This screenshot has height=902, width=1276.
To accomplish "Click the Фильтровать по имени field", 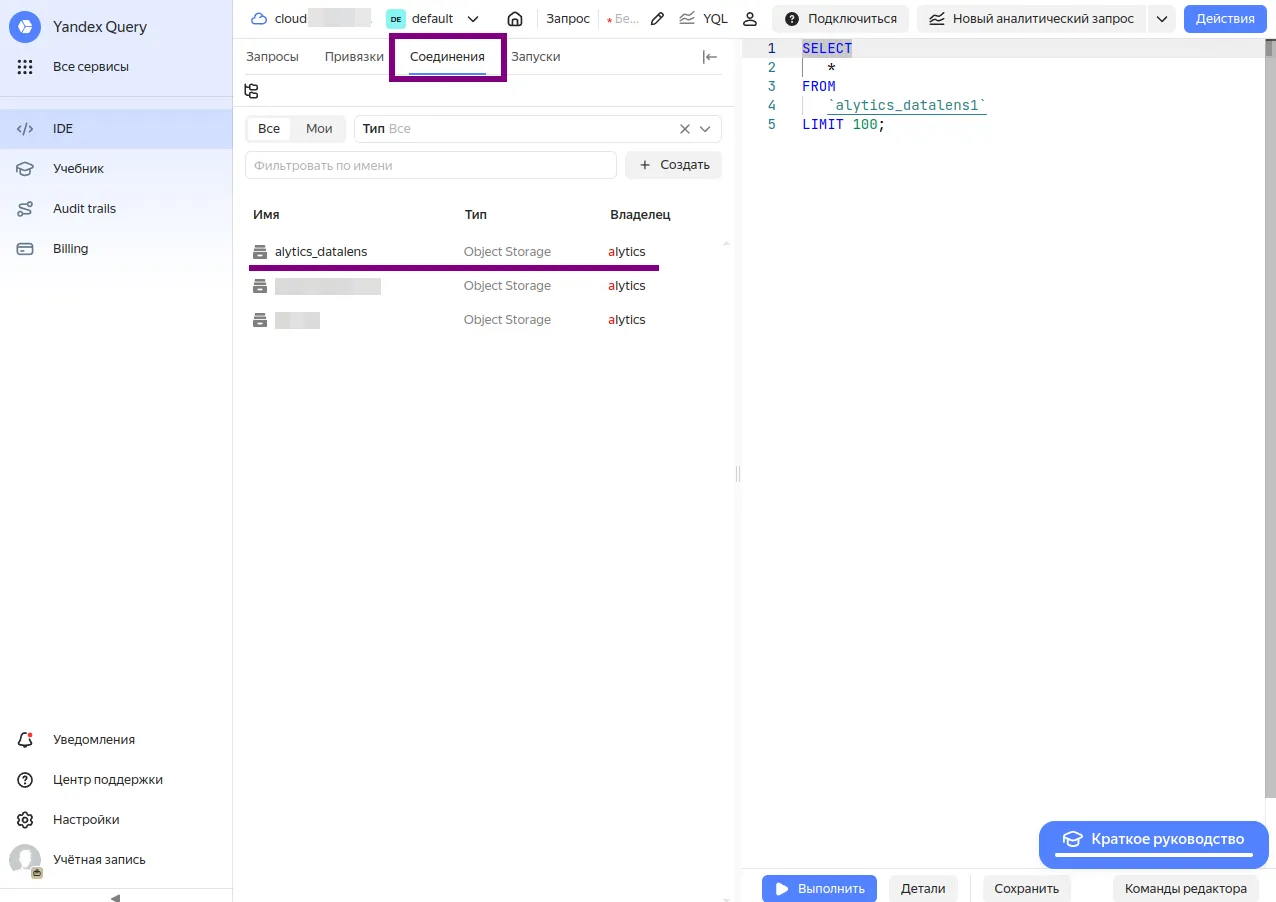I will click(431, 165).
